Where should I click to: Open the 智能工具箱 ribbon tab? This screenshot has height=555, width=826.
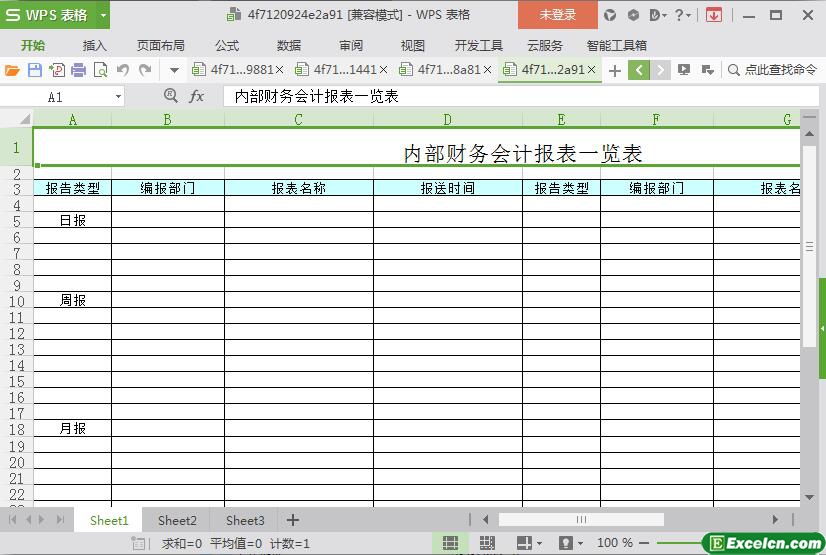click(x=616, y=46)
